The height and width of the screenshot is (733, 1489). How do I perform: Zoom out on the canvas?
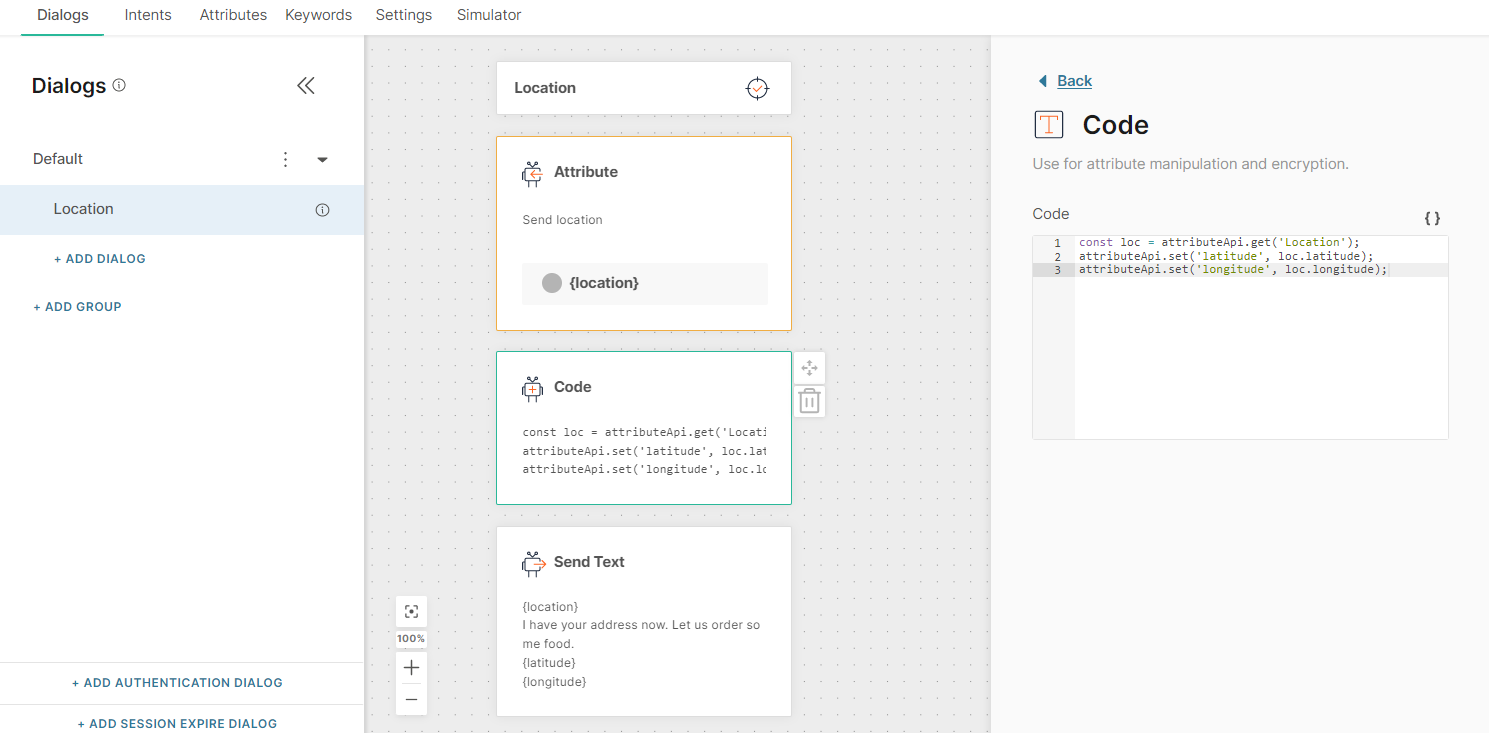[411, 699]
